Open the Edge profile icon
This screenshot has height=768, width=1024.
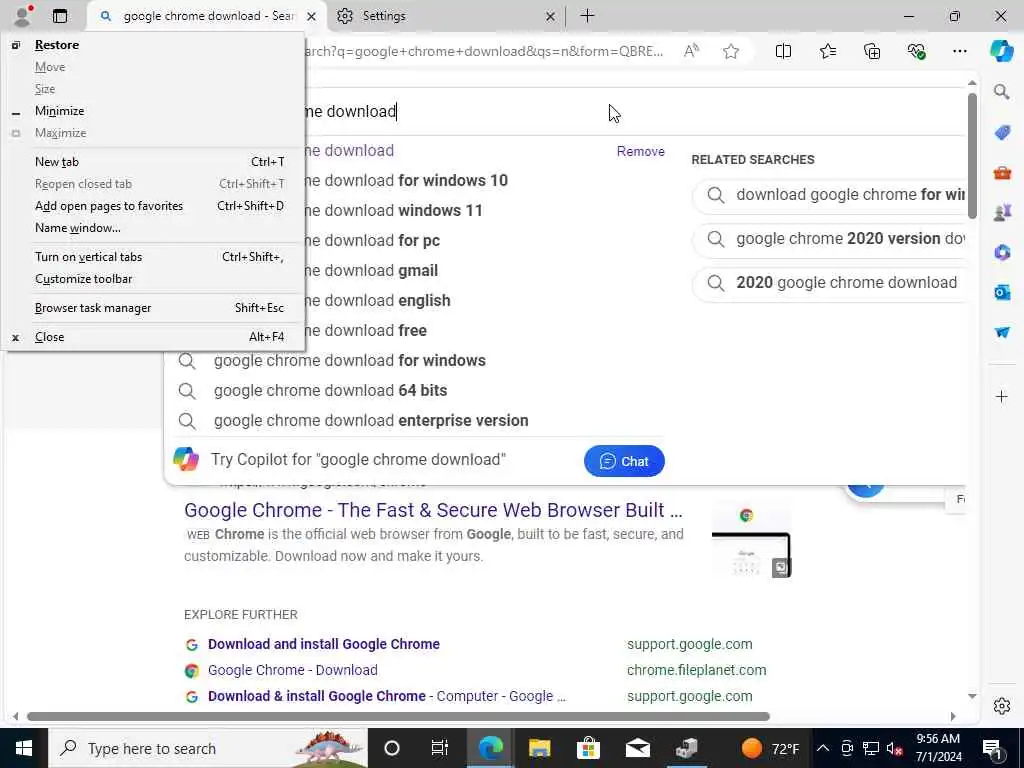click(24, 16)
